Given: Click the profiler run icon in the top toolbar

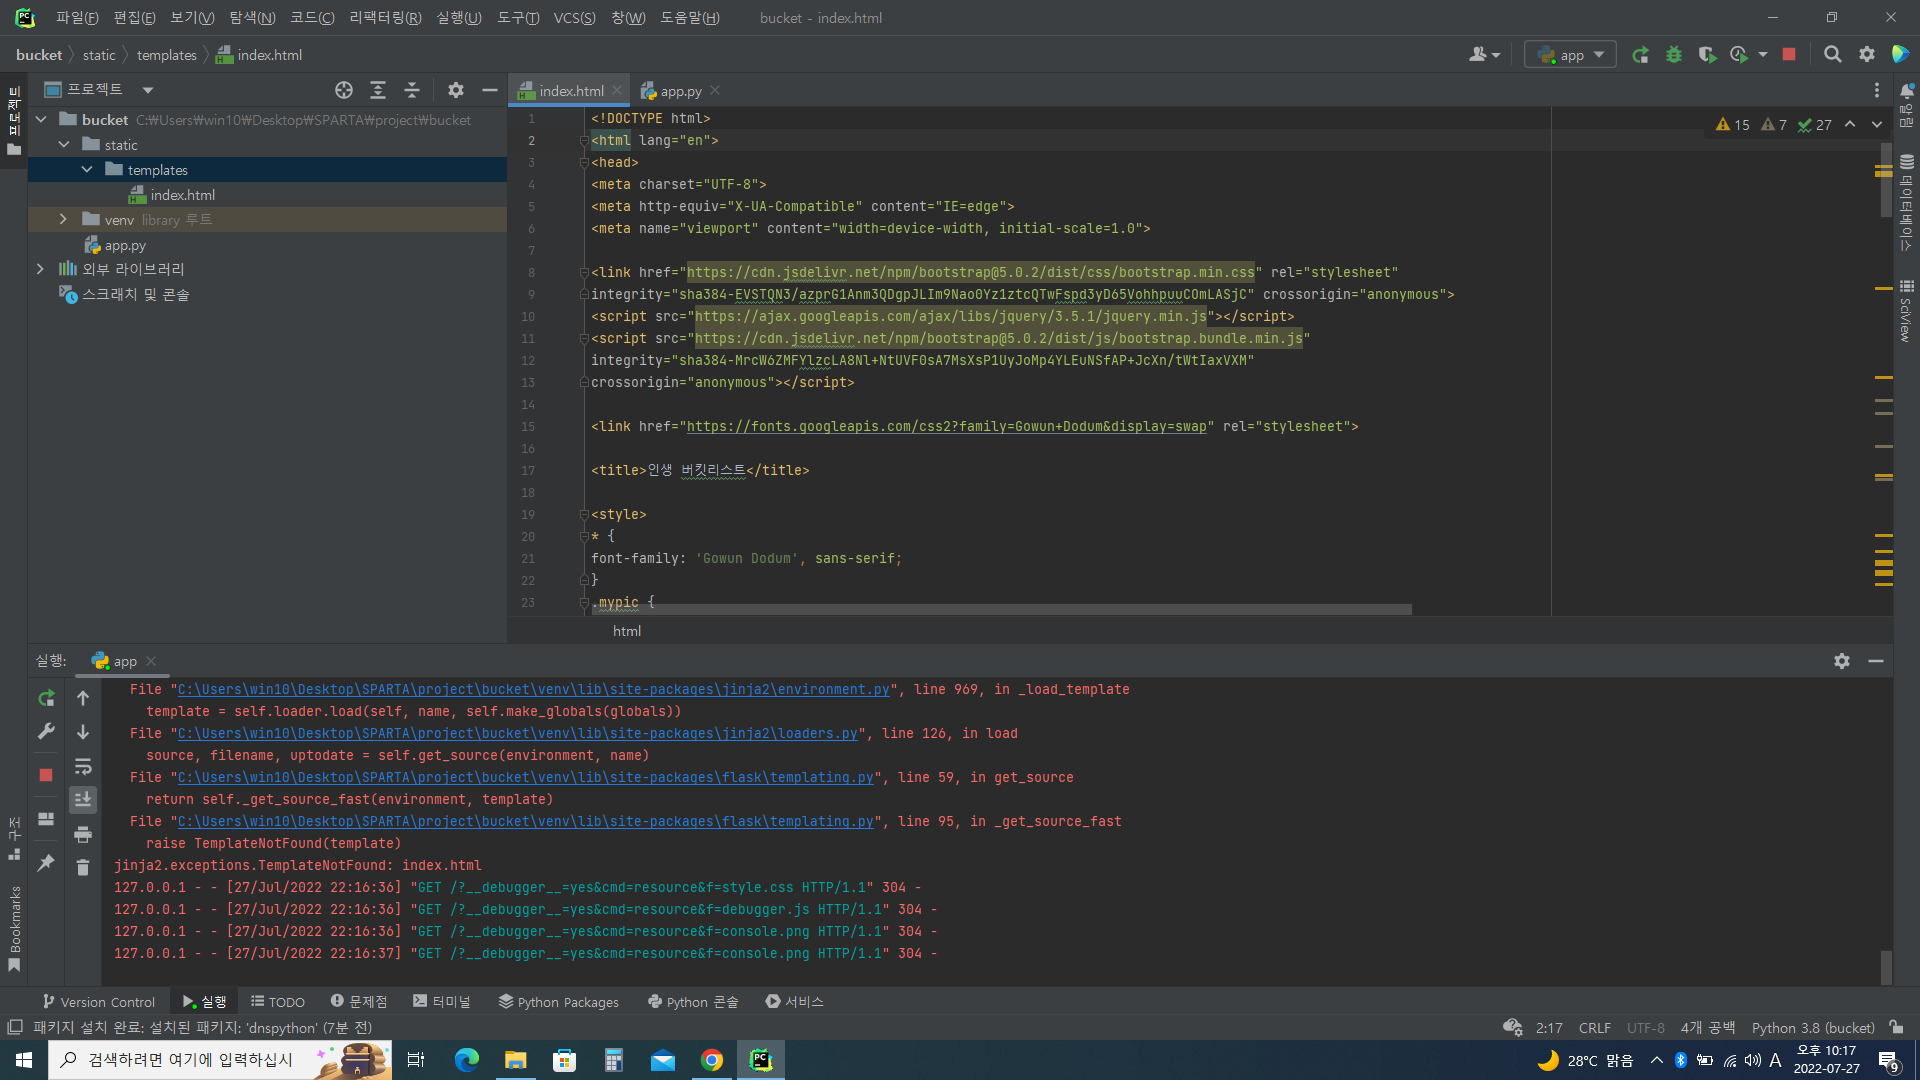Looking at the screenshot, I should click(1740, 55).
